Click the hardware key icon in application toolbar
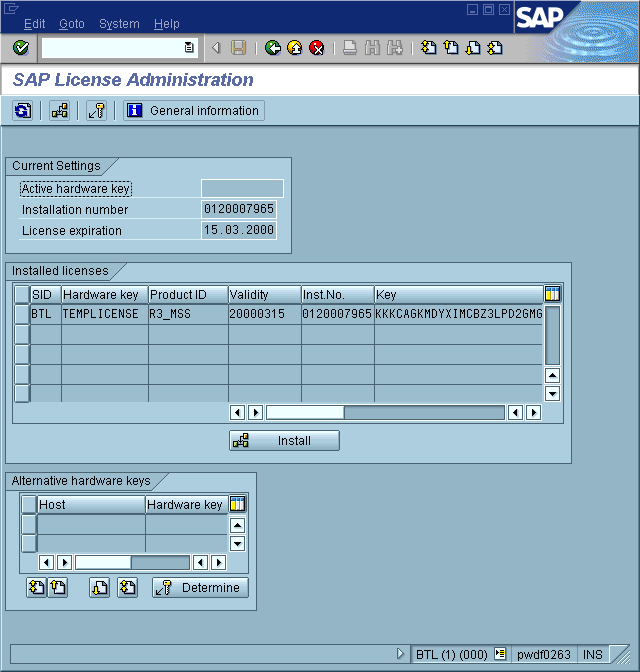 (x=96, y=111)
